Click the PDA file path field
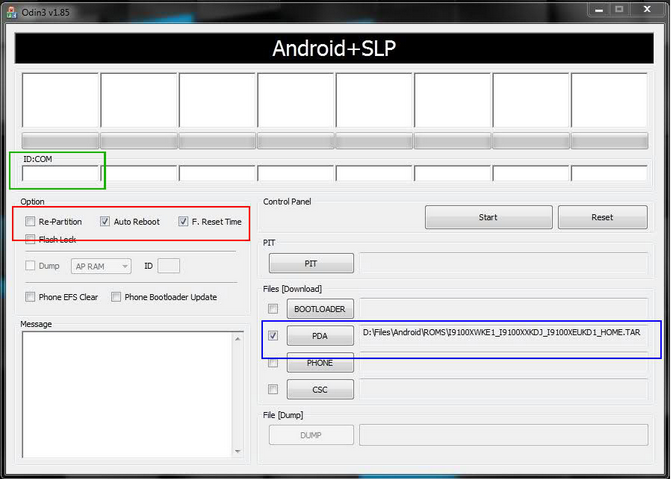This screenshot has width=671, height=479. click(x=503, y=336)
